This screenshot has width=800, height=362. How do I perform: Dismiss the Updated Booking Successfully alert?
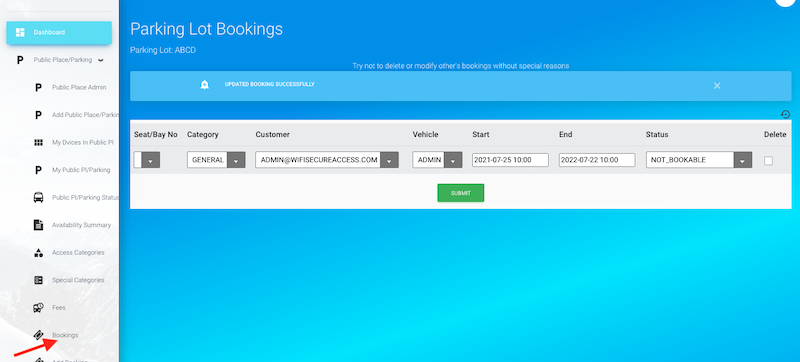tap(717, 86)
